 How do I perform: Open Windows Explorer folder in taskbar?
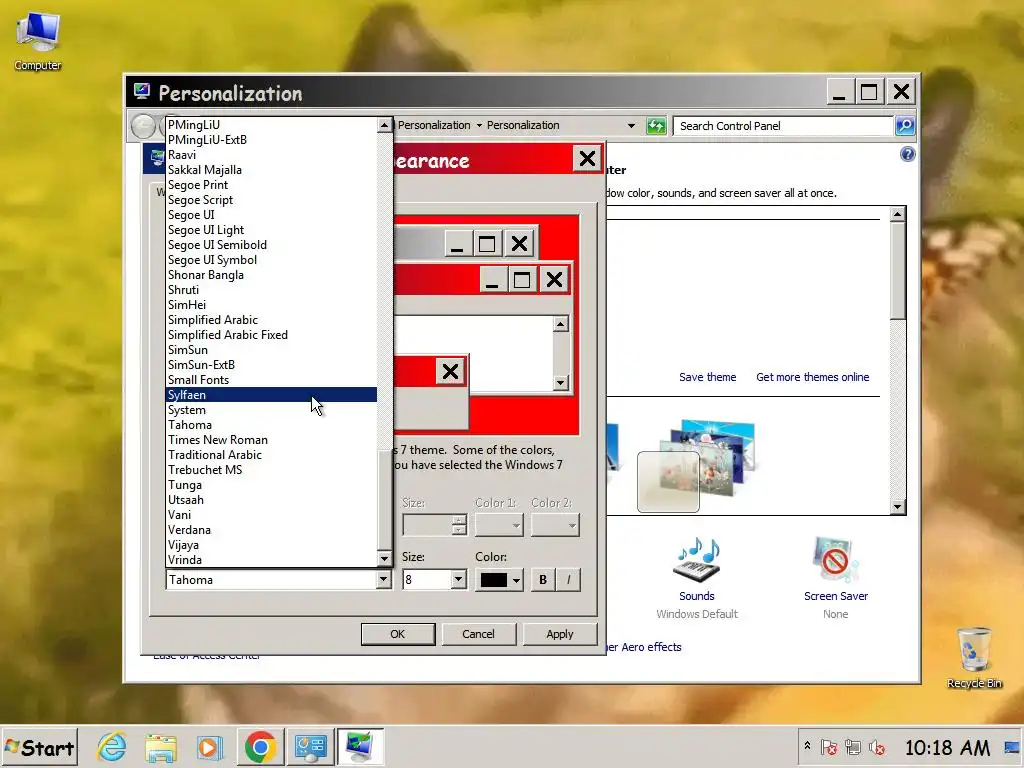(x=161, y=747)
